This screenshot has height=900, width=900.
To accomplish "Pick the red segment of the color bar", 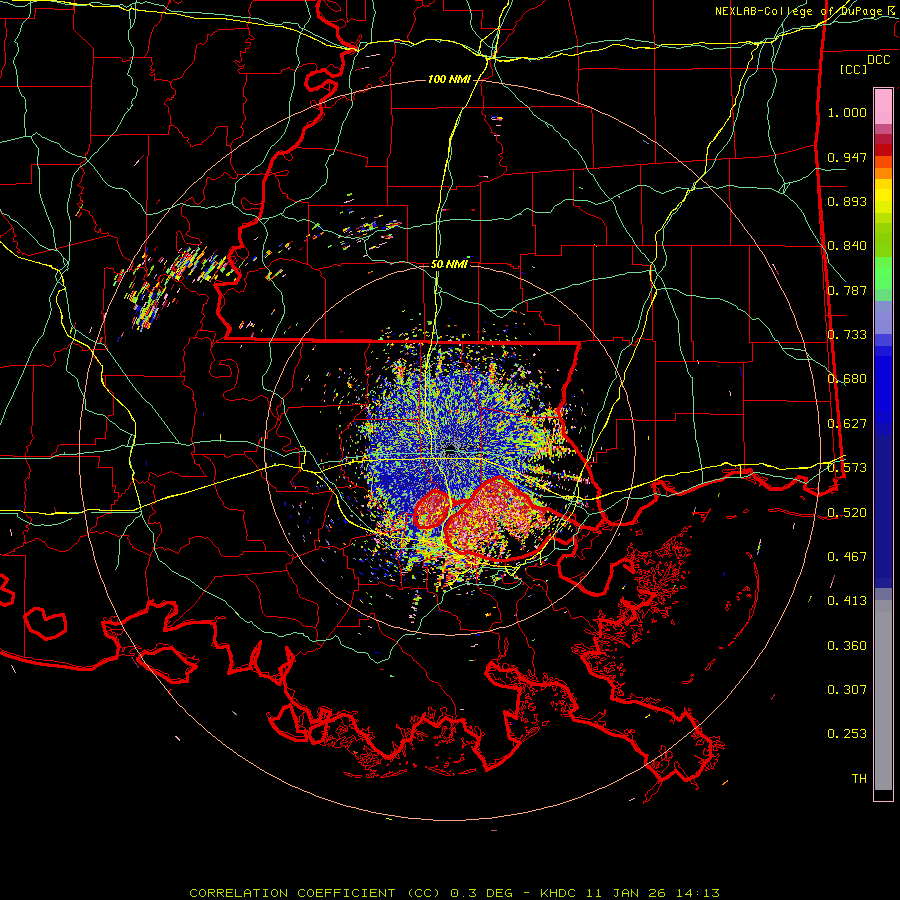I will click(x=883, y=150).
